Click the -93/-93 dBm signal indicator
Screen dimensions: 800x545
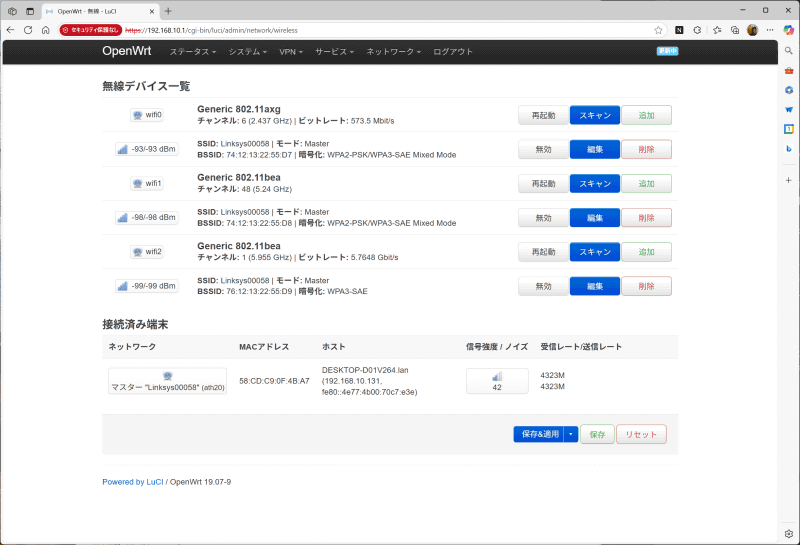coord(147,149)
